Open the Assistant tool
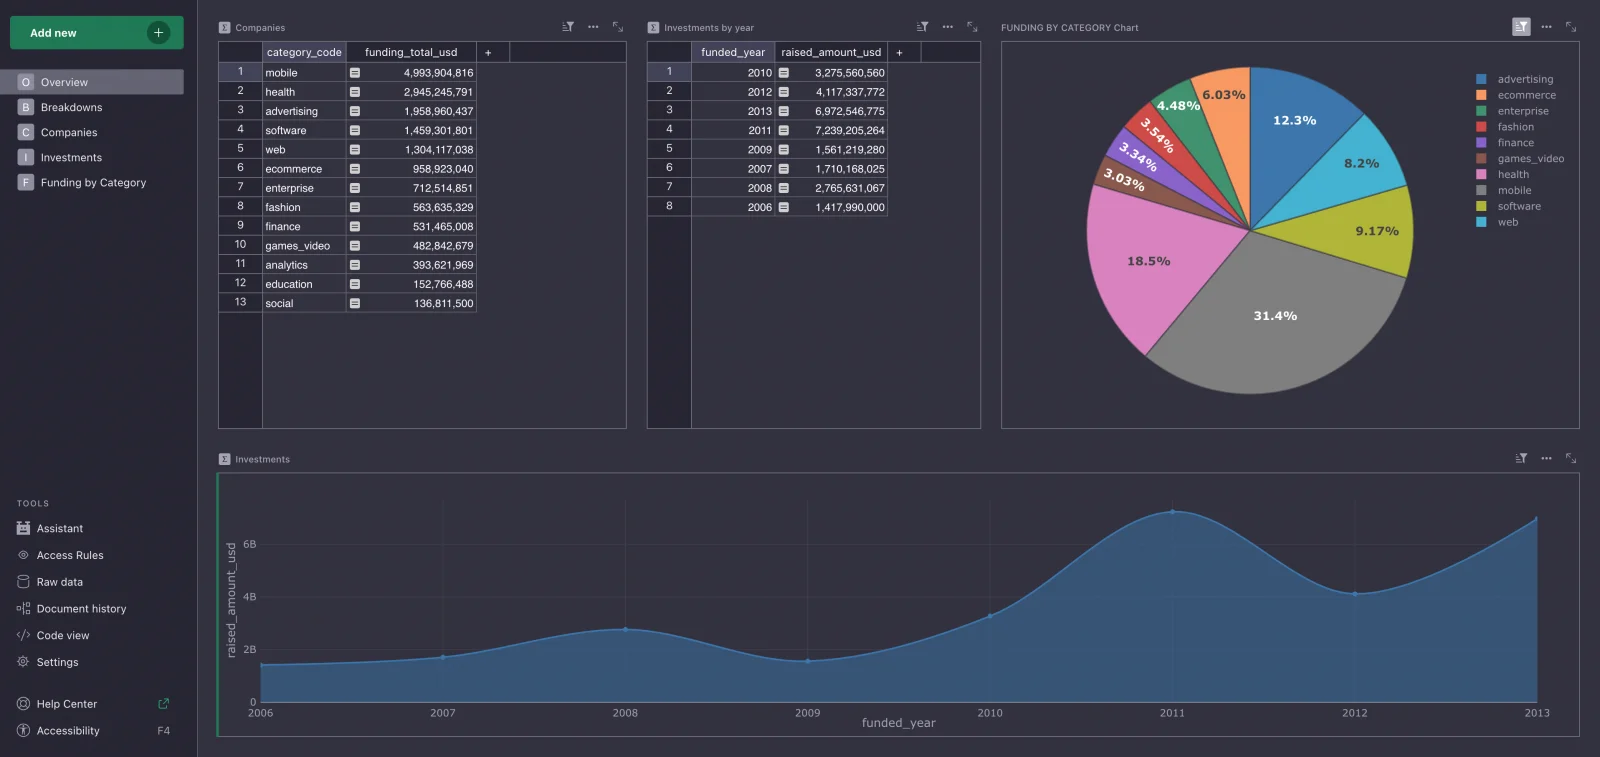This screenshot has width=1600, height=757. 60,528
